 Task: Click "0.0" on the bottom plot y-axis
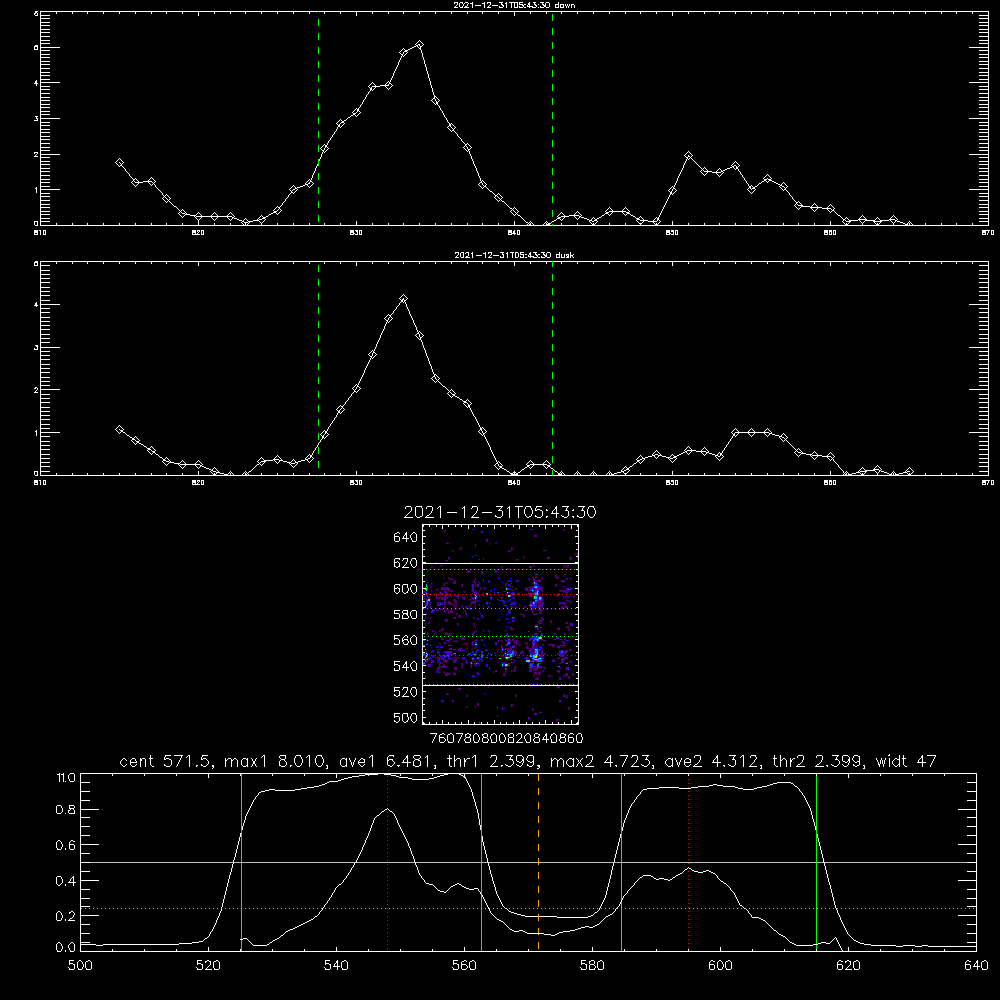coord(66,948)
